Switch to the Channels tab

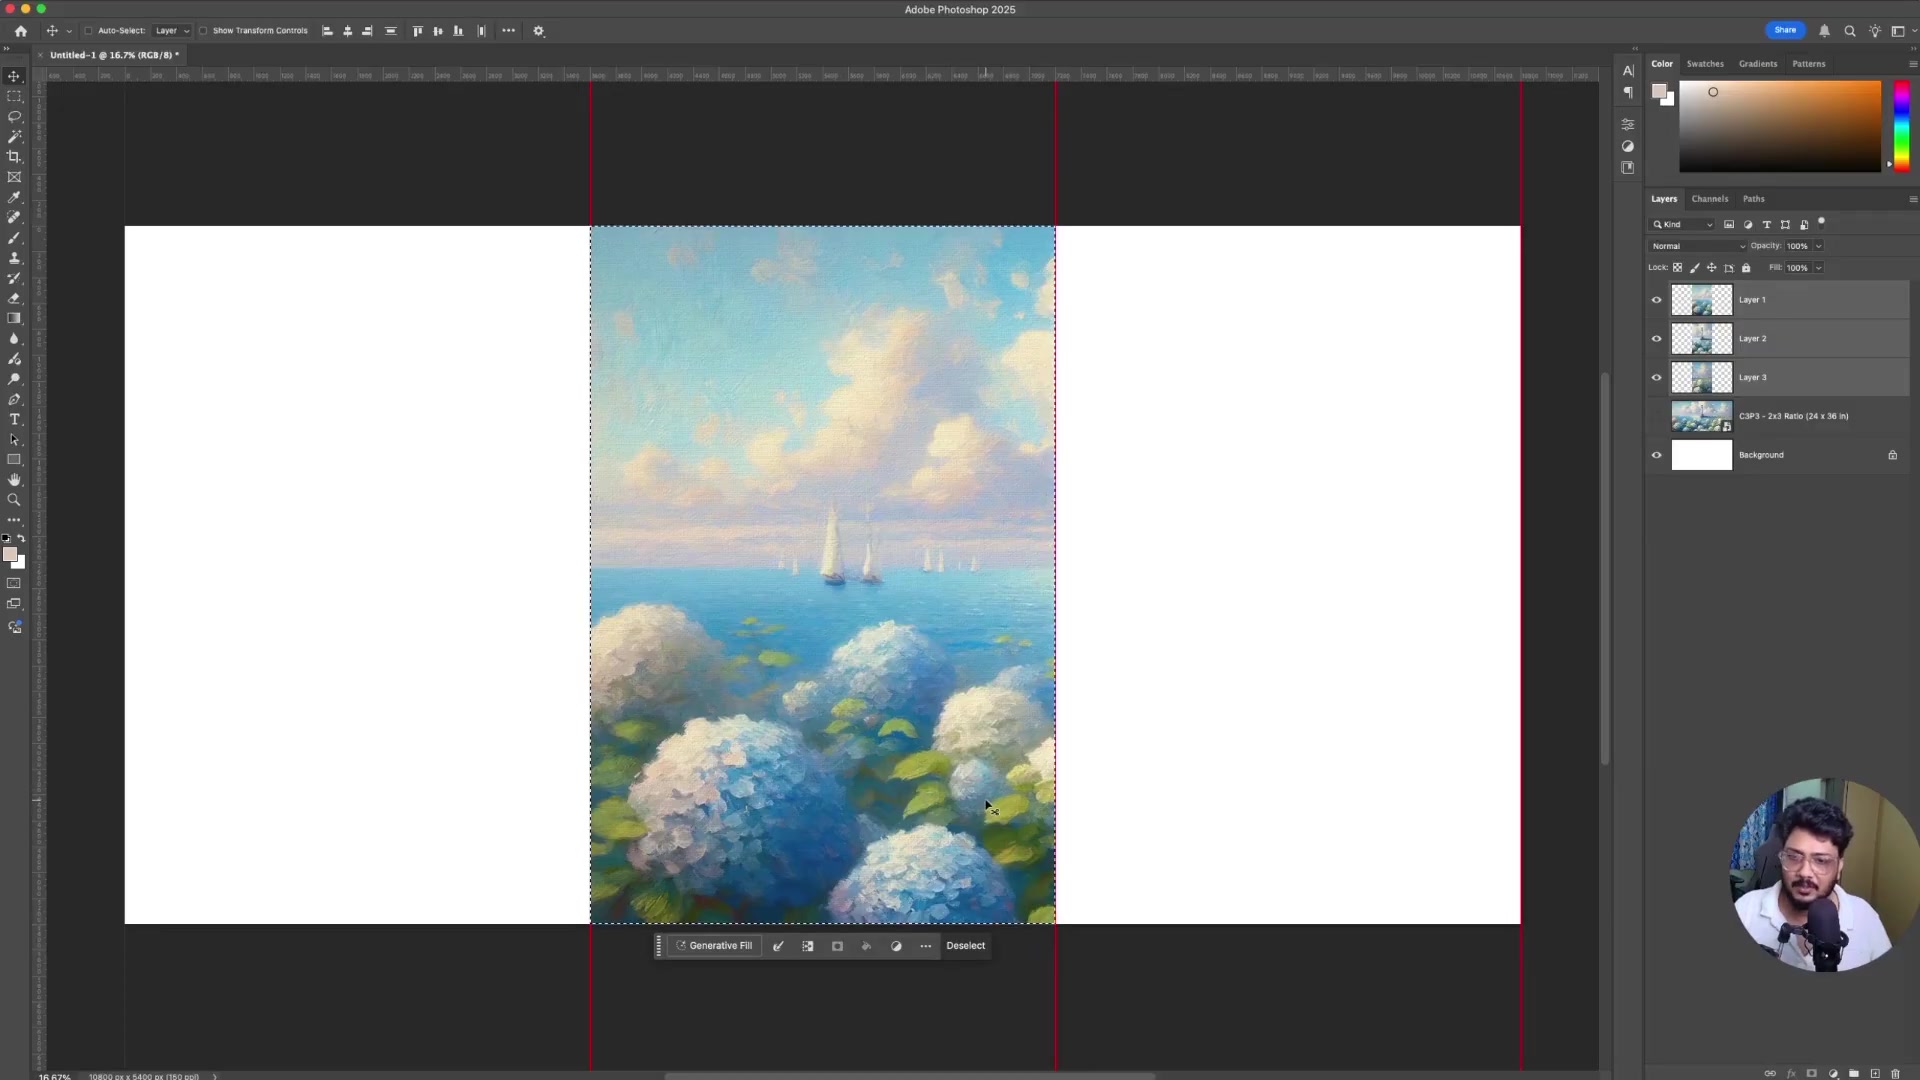(1709, 199)
